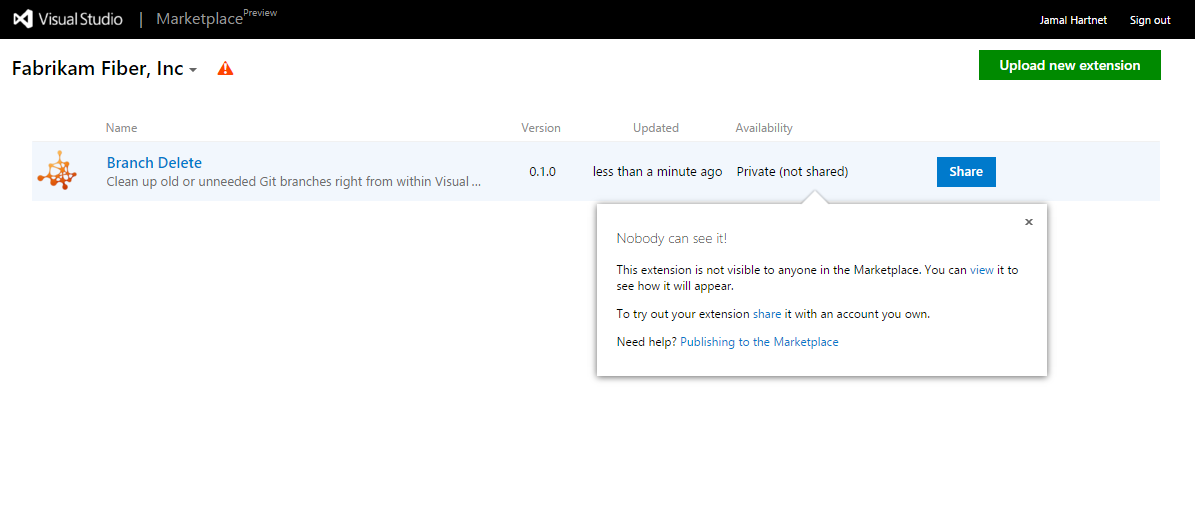Click 'Private (not shared)' availability text

pyautogui.click(x=793, y=172)
